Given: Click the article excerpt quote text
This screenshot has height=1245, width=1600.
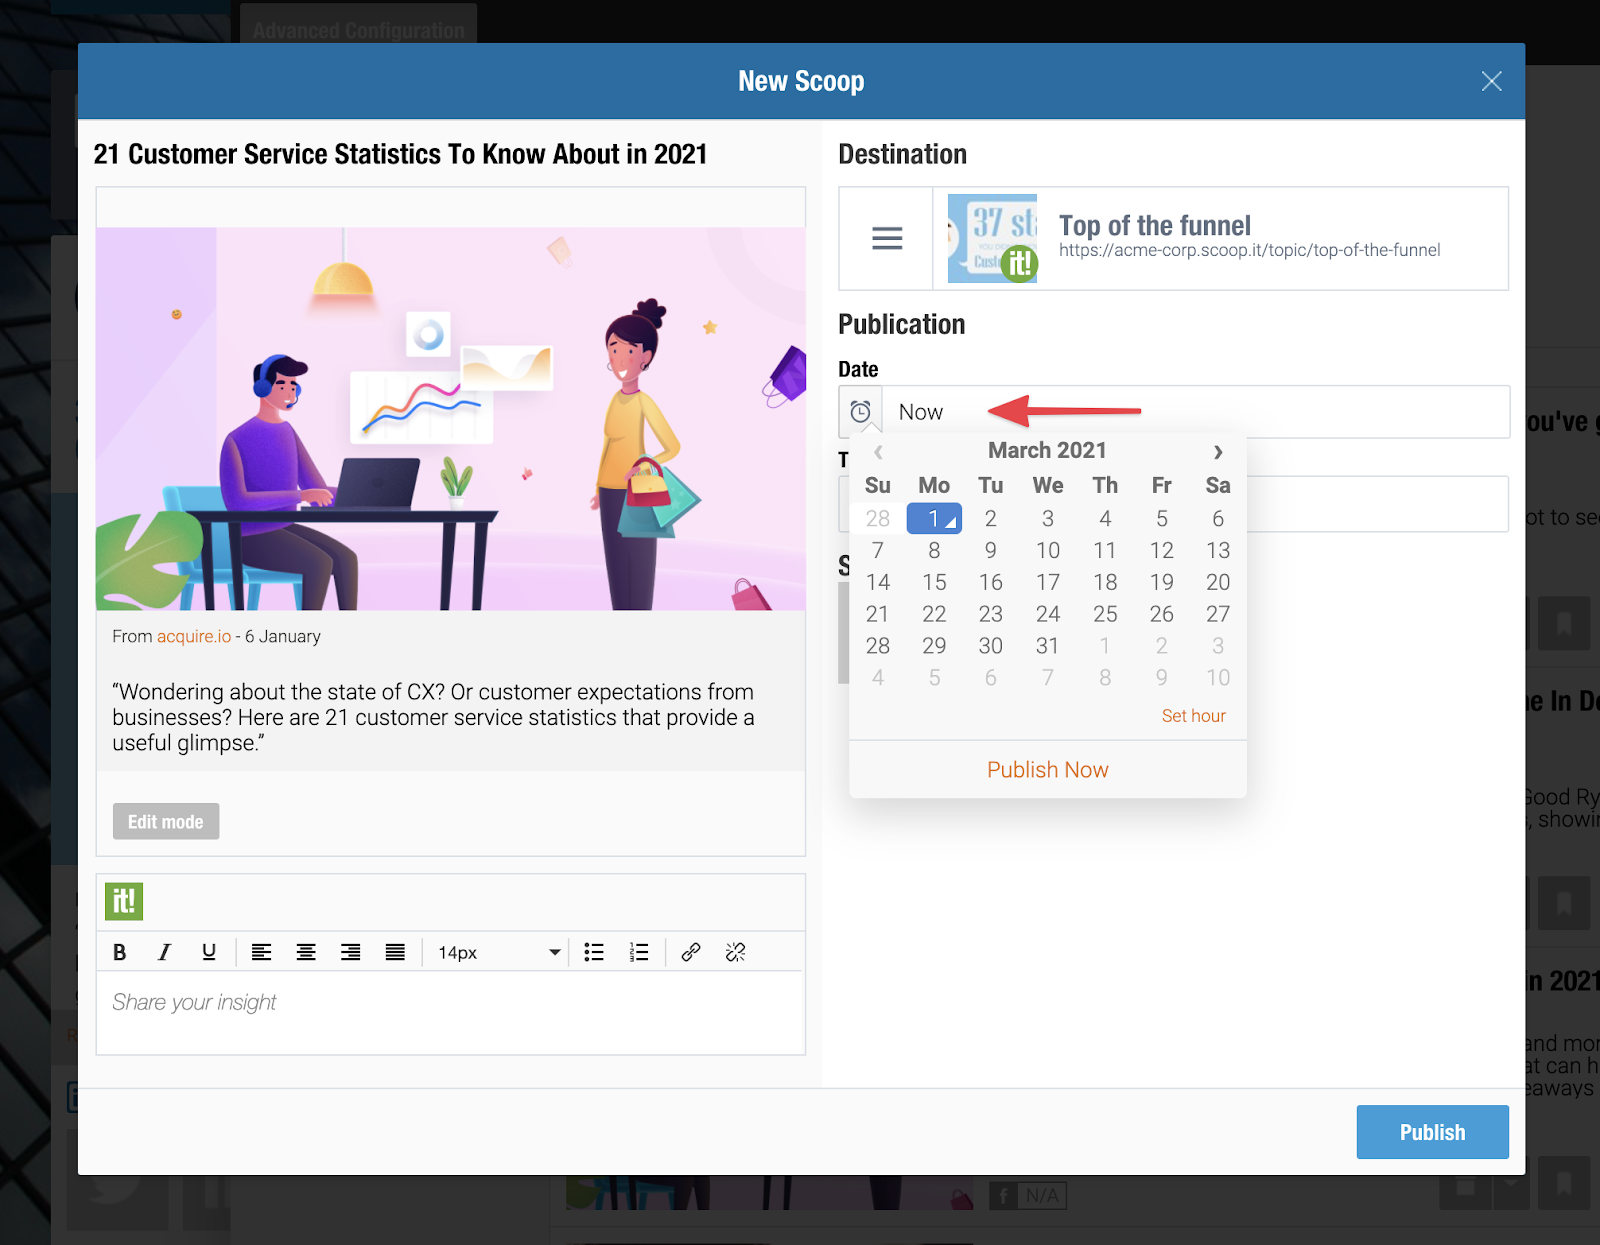Looking at the screenshot, I should pos(433,717).
